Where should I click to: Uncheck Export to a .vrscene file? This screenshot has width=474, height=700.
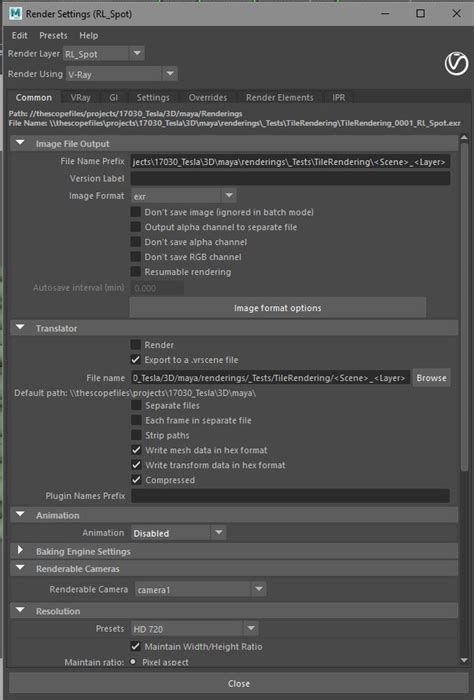point(136,359)
